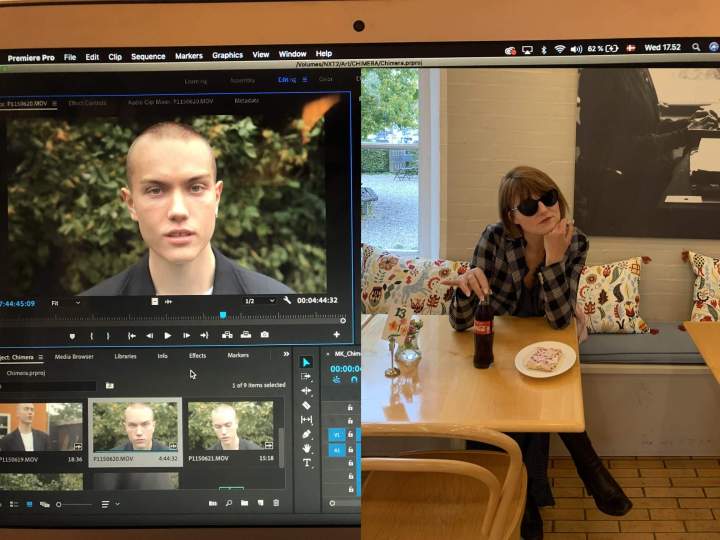The image size is (720, 540).
Task: Switch project panel to list view
Action: (x=15, y=504)
